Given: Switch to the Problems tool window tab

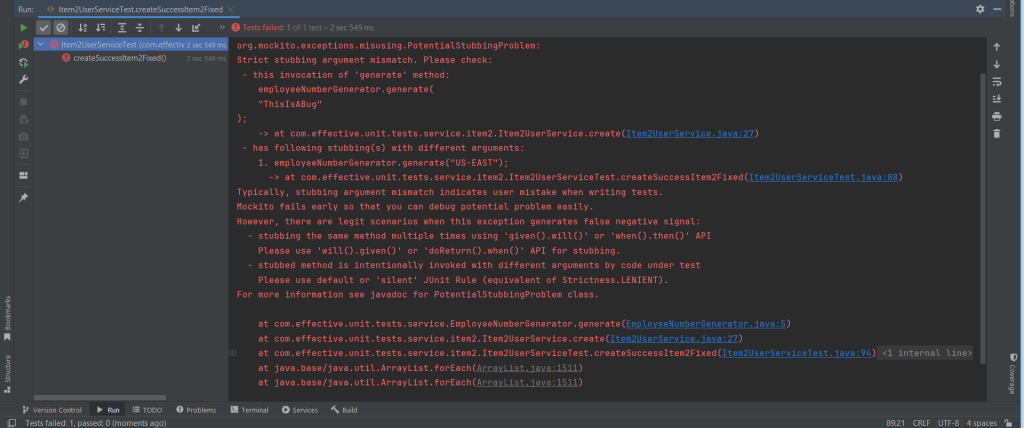Looking at the screenshot, I should [x=195, y=410].
